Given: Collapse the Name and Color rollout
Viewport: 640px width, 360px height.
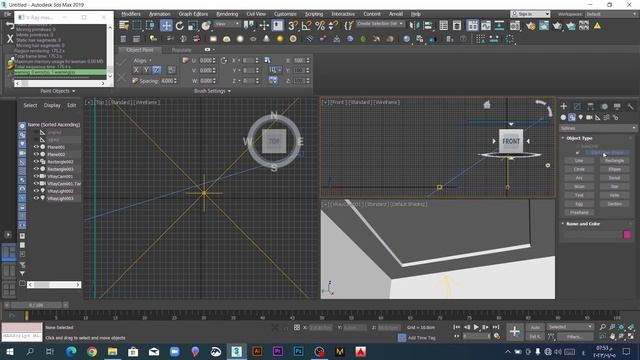Looking at the screenshot, I should click(583, 224).
